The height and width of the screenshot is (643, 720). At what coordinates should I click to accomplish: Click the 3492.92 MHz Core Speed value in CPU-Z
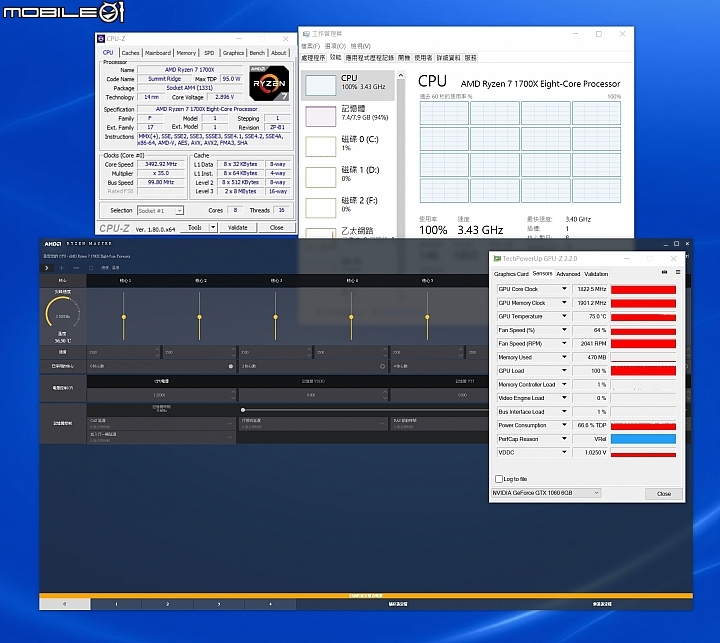[x=161, y=164]
